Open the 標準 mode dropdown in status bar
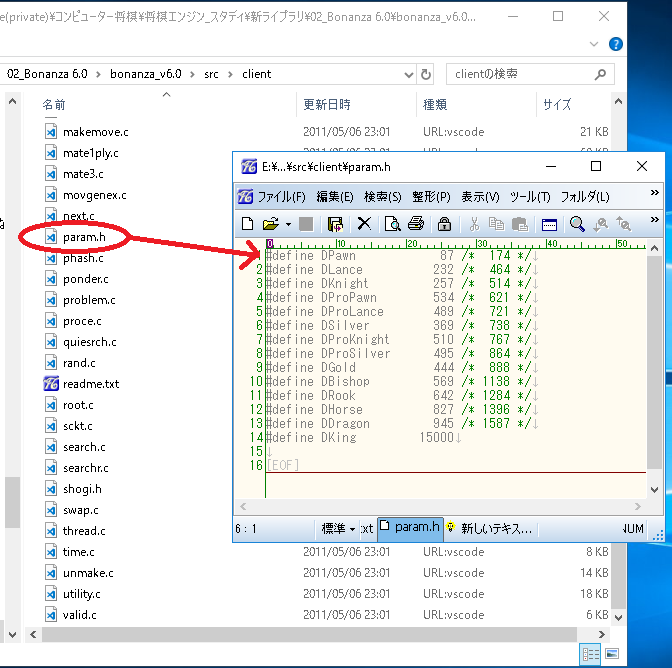This screenshot has width=672, height=668. point(338,528)
